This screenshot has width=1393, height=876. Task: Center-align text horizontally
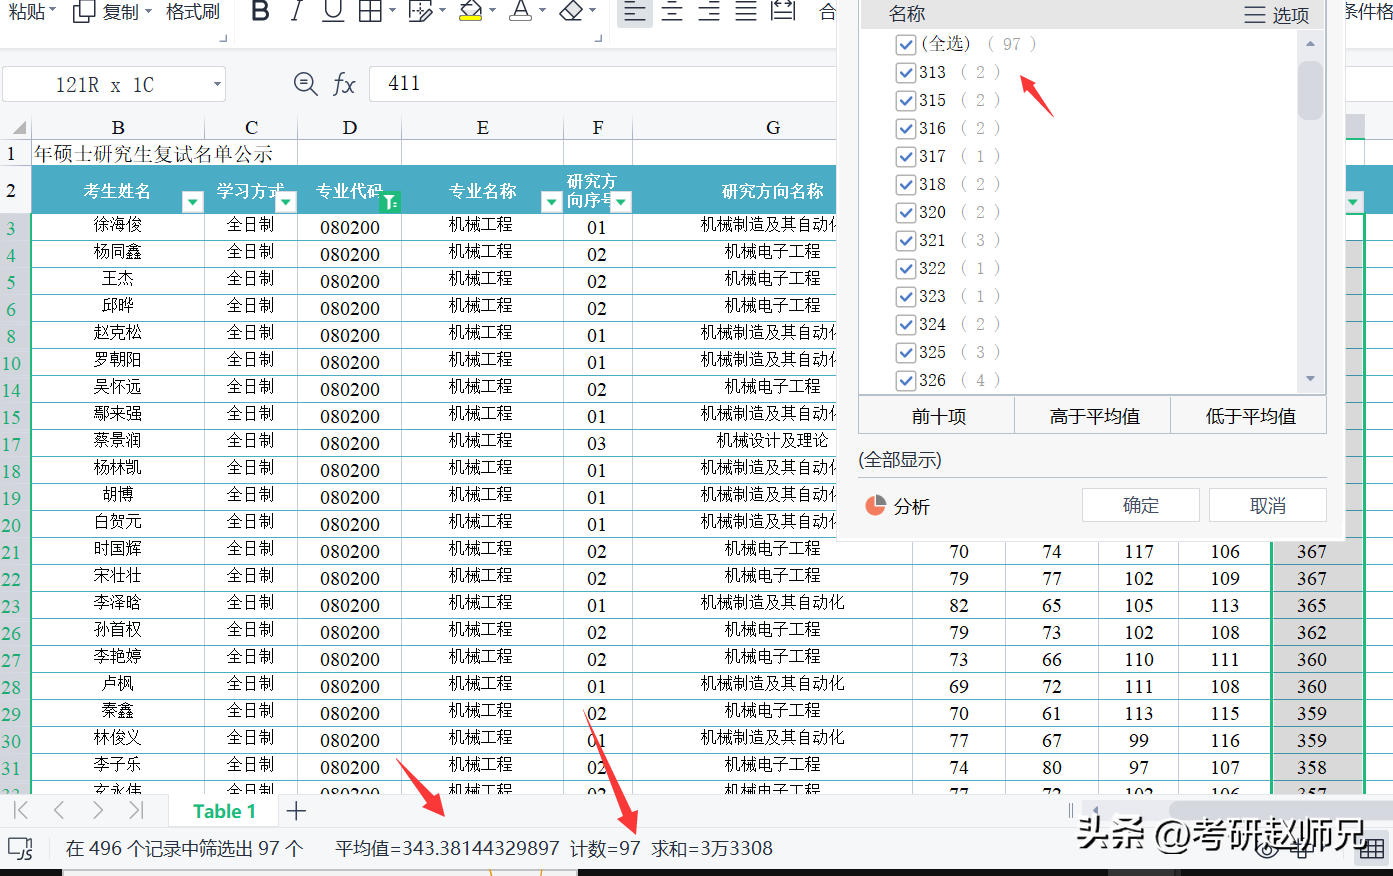[672, 11]
